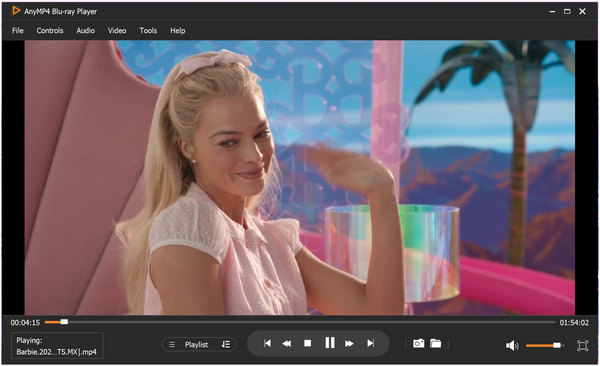This screenshot has height=366, width=600.
Task: Open the Help menu
Action: pyautogui.click(x=178, y=31)
